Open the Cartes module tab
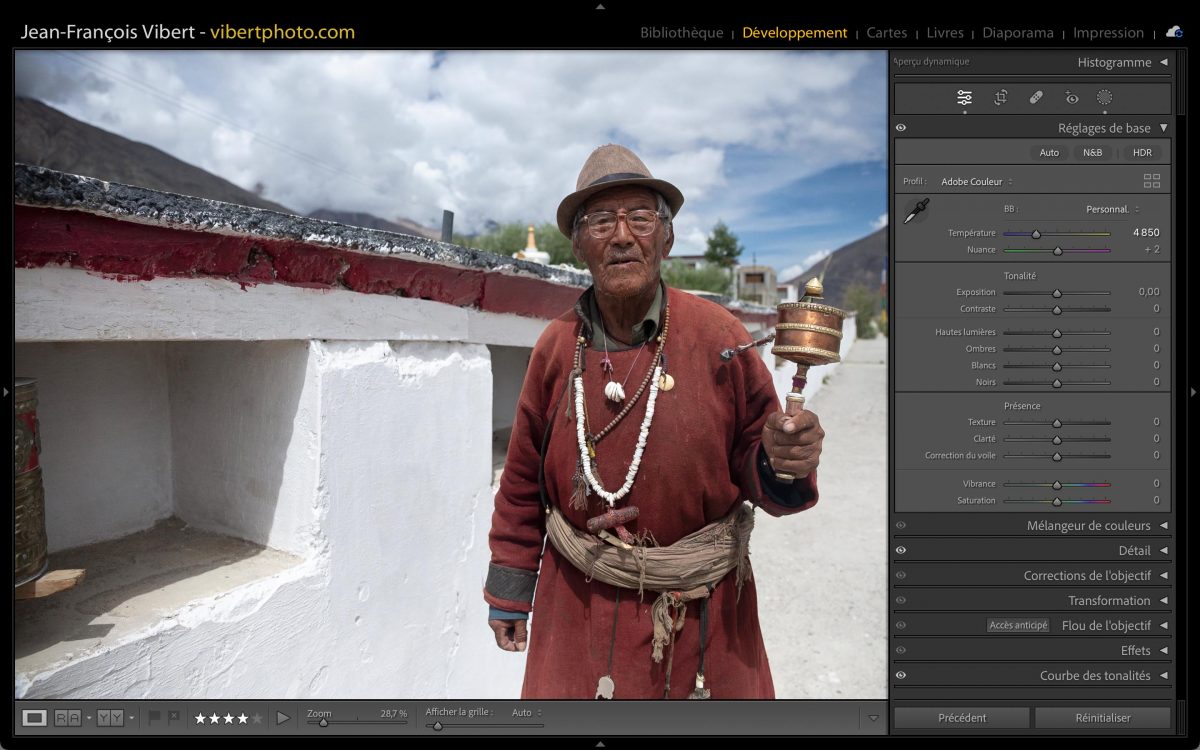The height and width of the screenshot is (750, 1200). pos(886,33)
